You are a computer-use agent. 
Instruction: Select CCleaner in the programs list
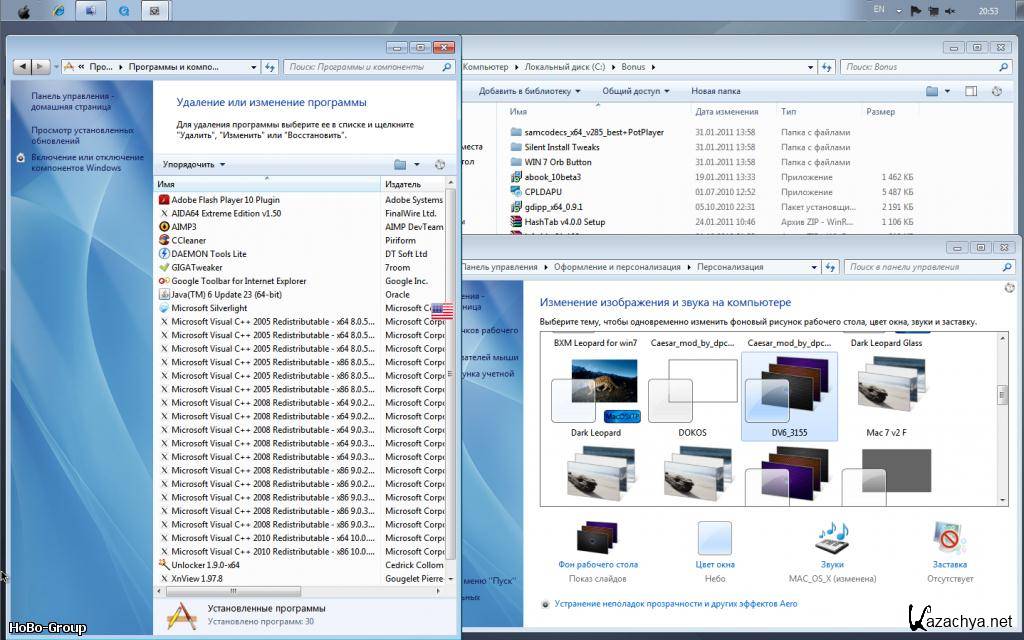[x=188, y=240]
